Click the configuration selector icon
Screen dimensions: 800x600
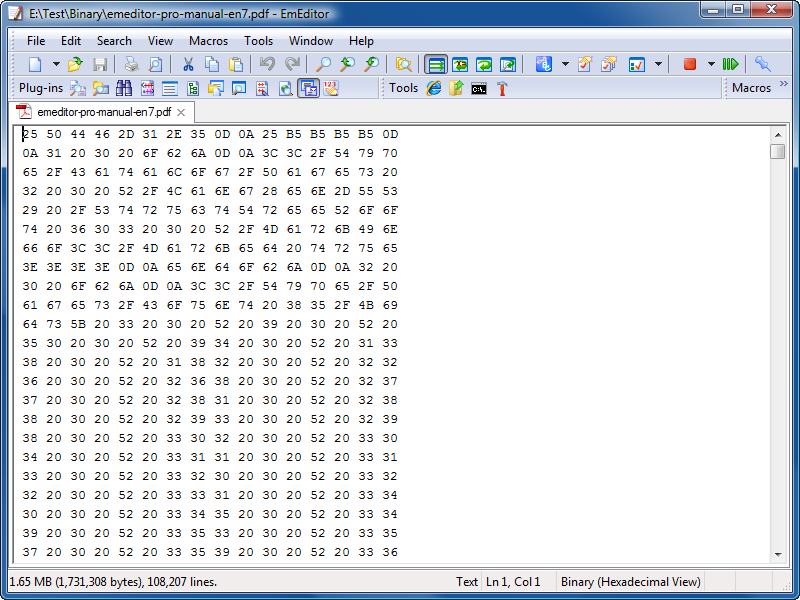543,64
